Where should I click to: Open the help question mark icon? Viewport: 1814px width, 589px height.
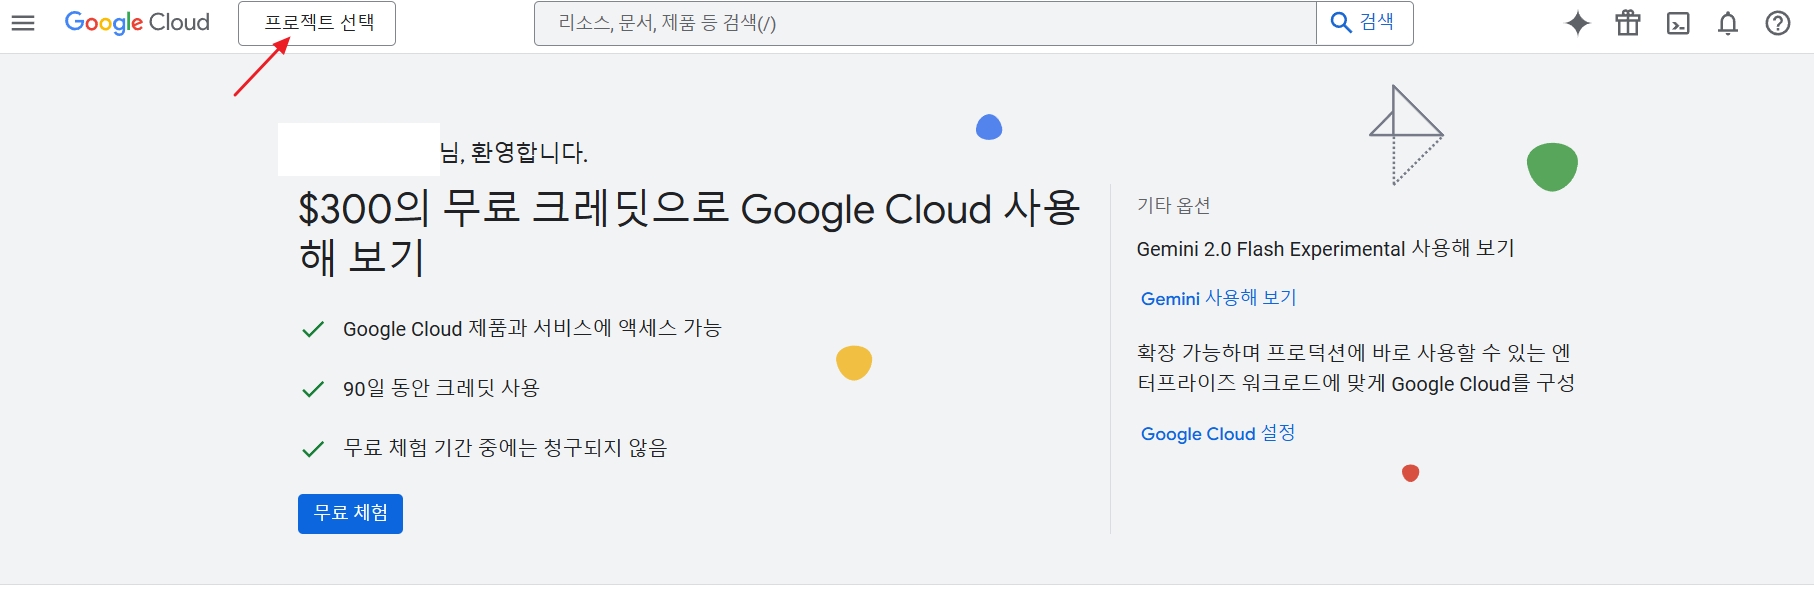pos(1778,23)
